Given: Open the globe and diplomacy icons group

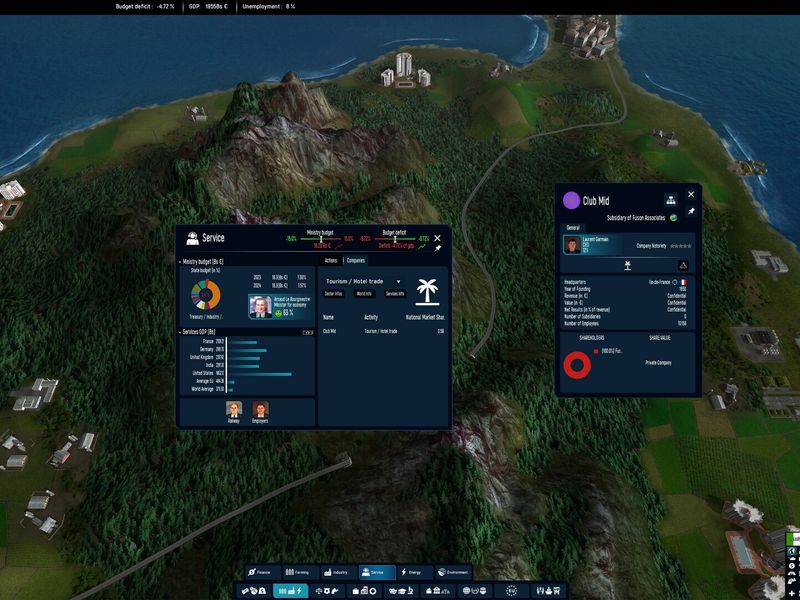Looking at the screenshot, I should [x=474, y=591].
